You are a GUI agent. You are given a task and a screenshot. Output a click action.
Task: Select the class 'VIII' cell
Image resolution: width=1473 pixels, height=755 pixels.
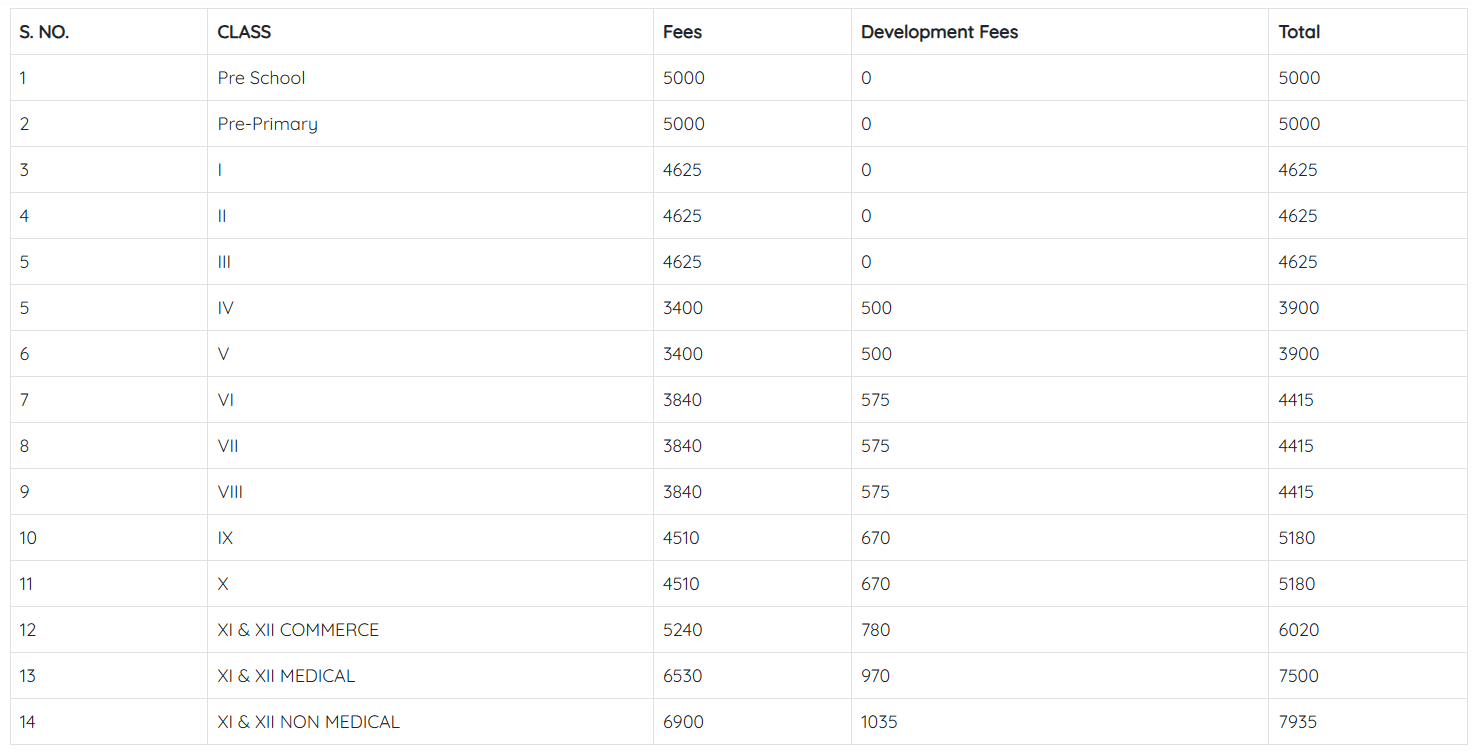click(x=230, y=492)
